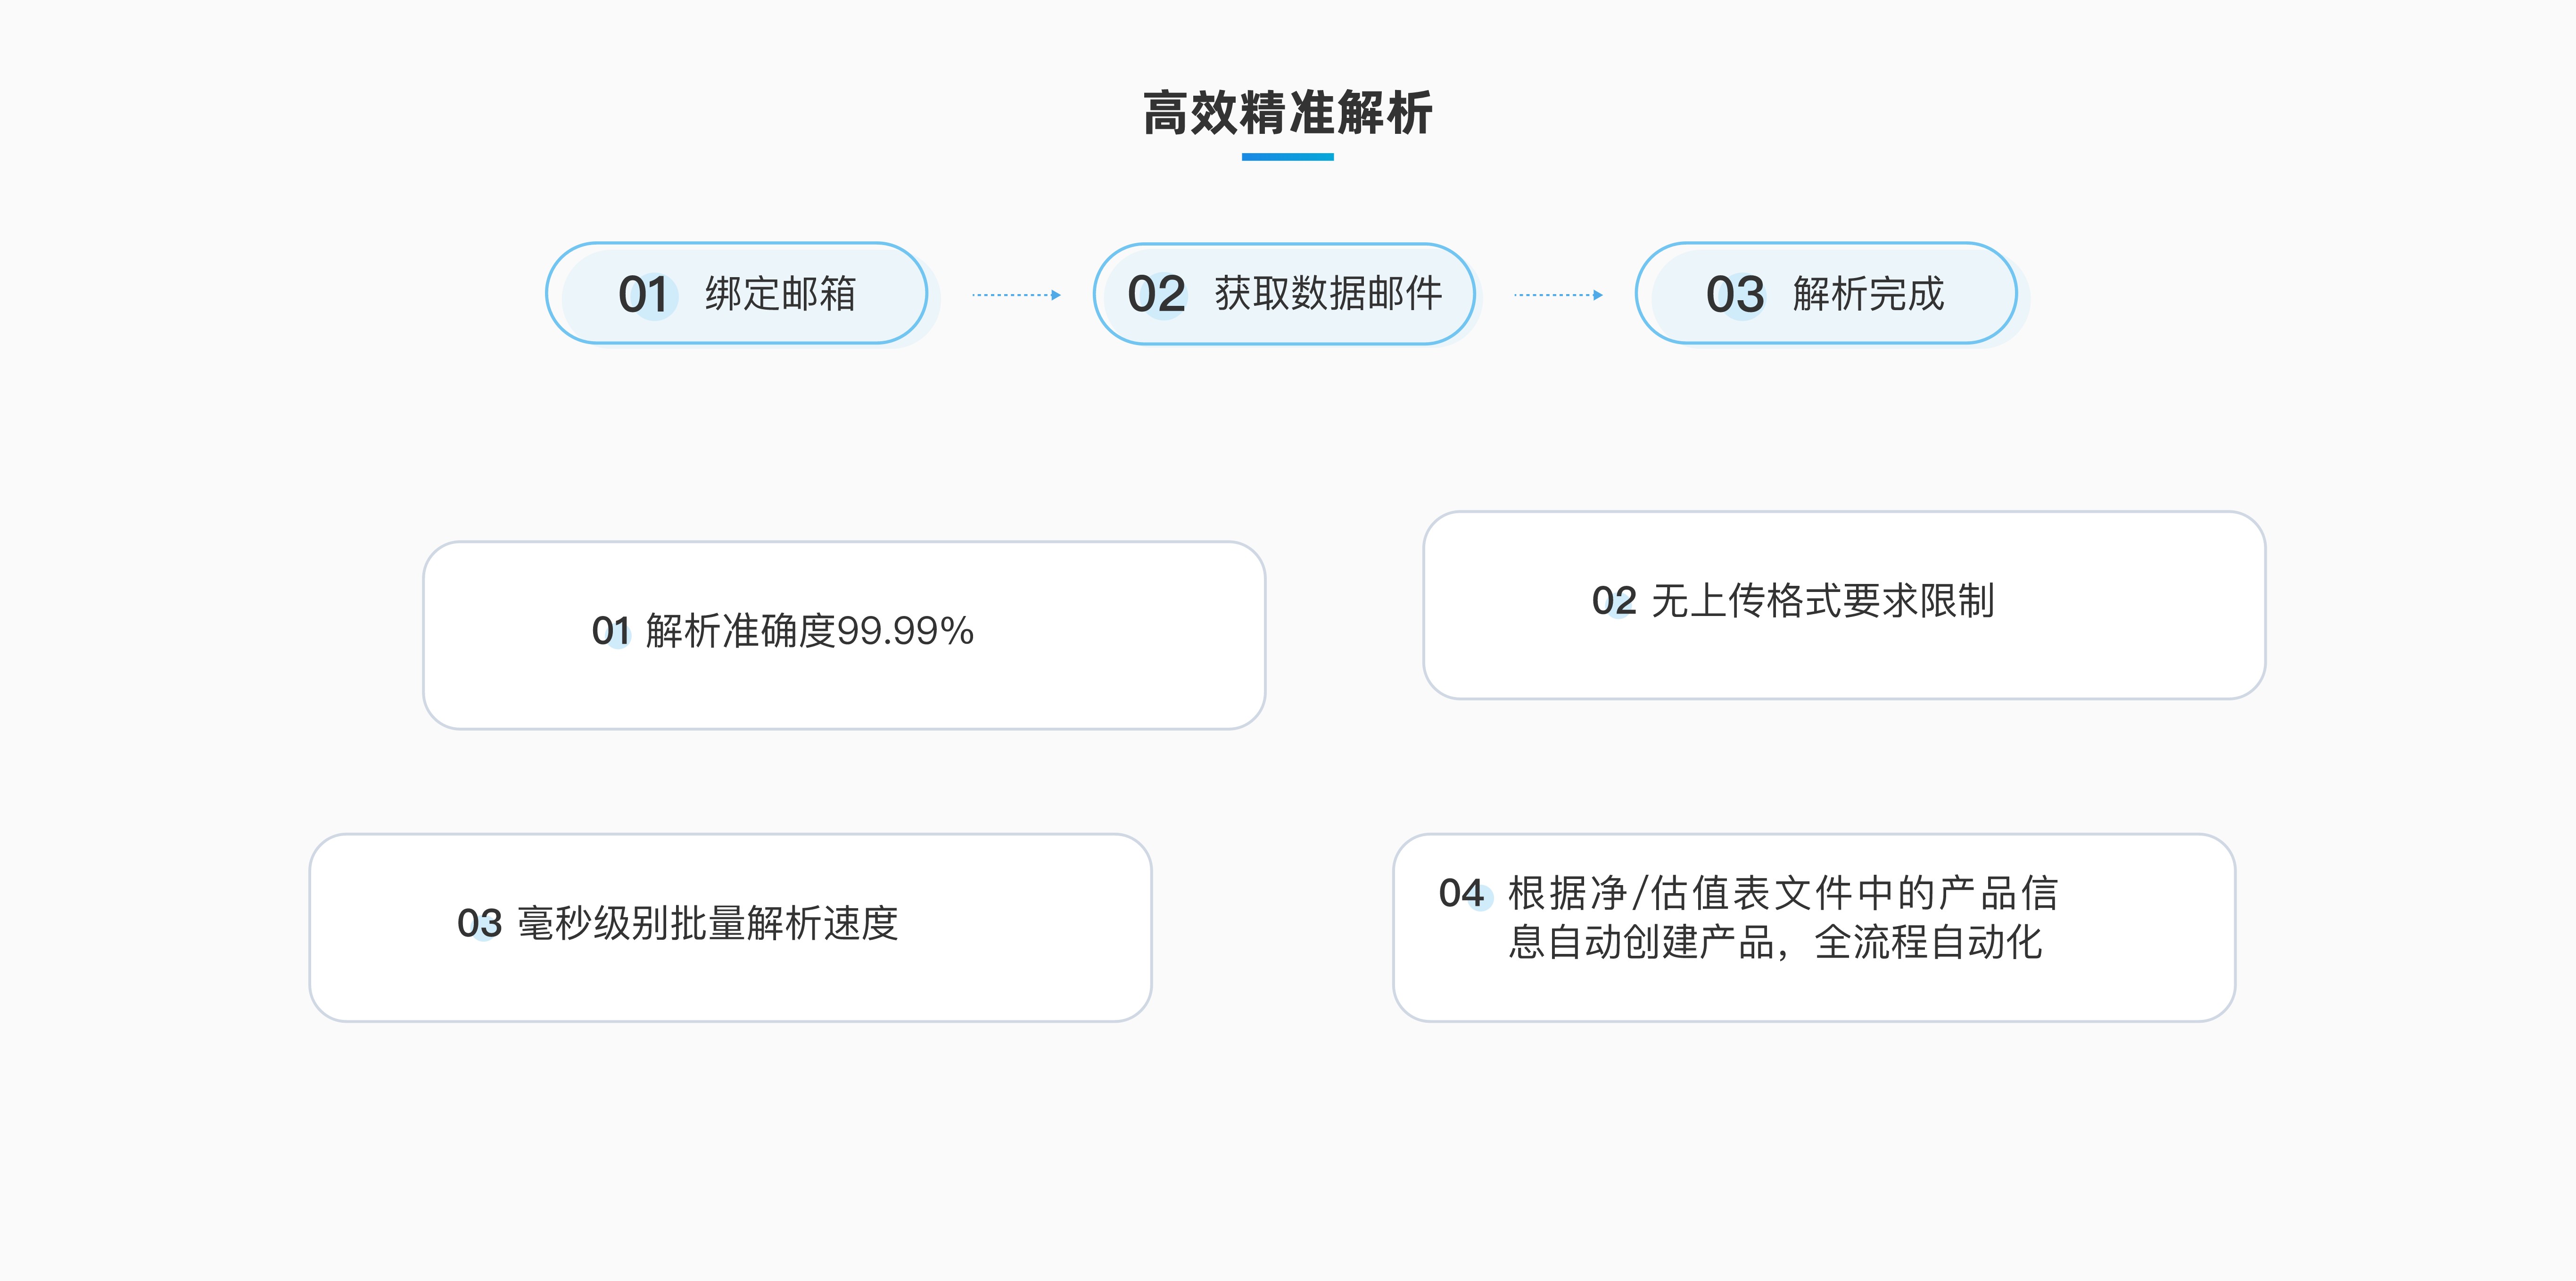The height and width of the screenshot is (1281, 2576).
Task: Click the 绑定邮箱 label text
Action: (x=780, y=294)
